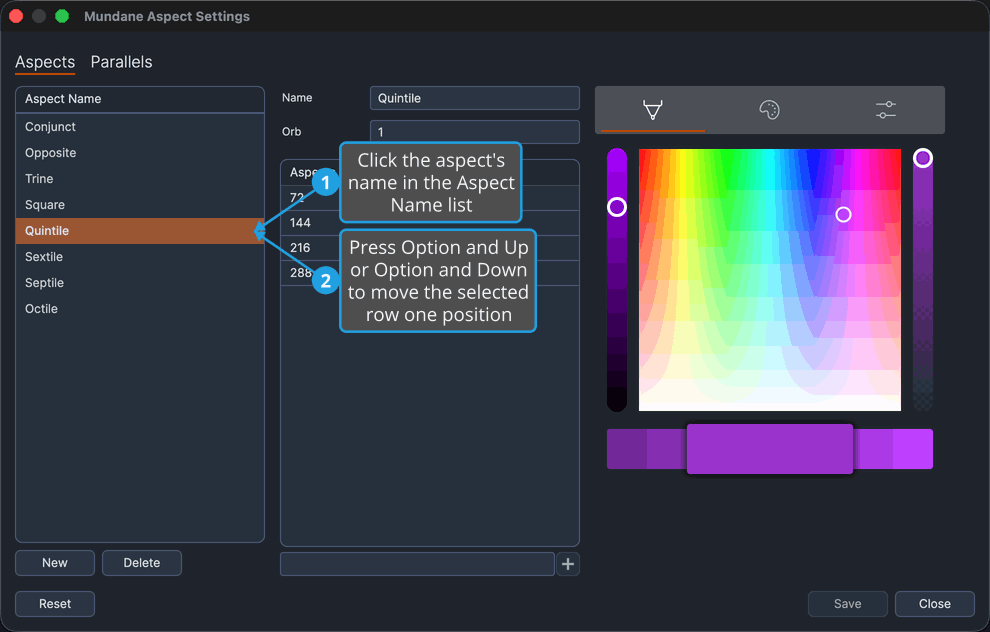The width and height of the screenshot is (990, 632).
Task: Click the Aspect Name column header
Action: pyautogui.click(x=140, y=99)
